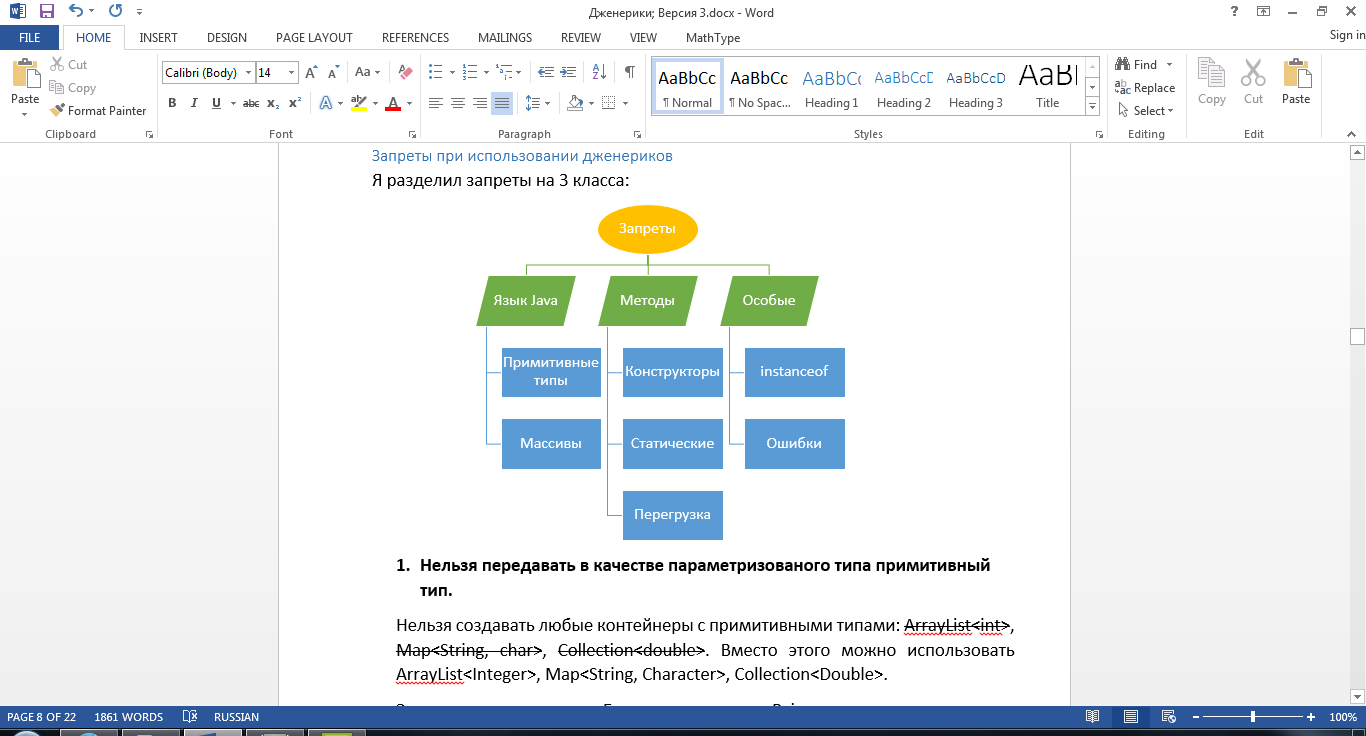Save the document with the floppy disk icon
Screen dimensions: 1366x736
coord(46,12)
